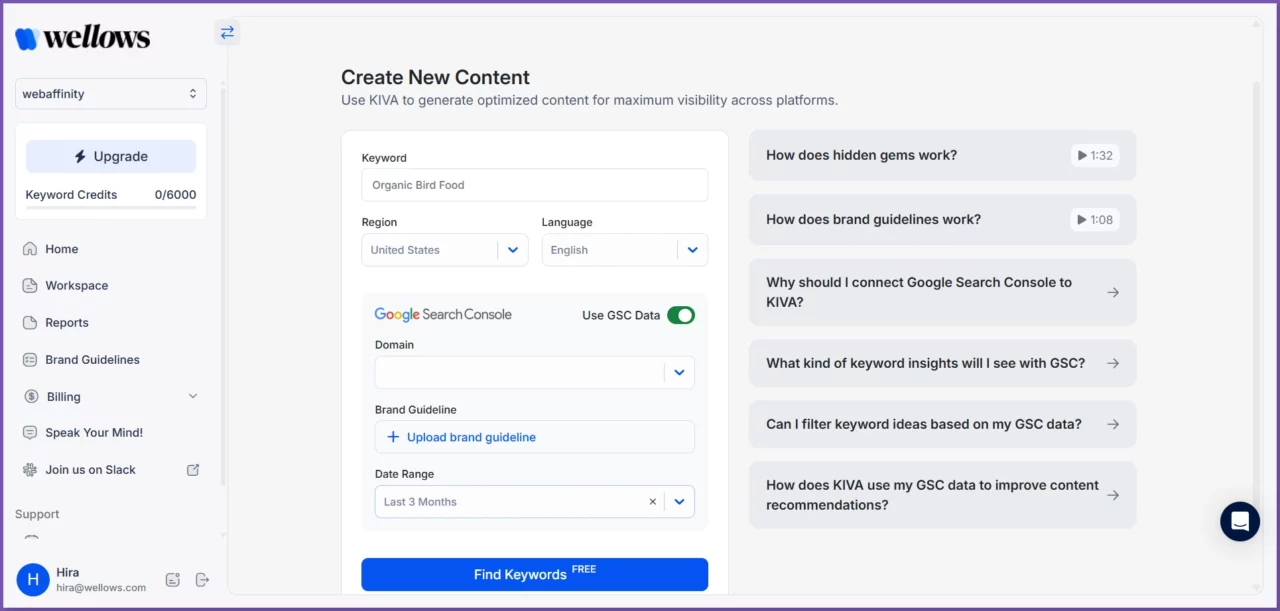Collapse the sidebar using the double-arrow icon
Screen dimensions: 1280x611
click(x=227, y=32)
